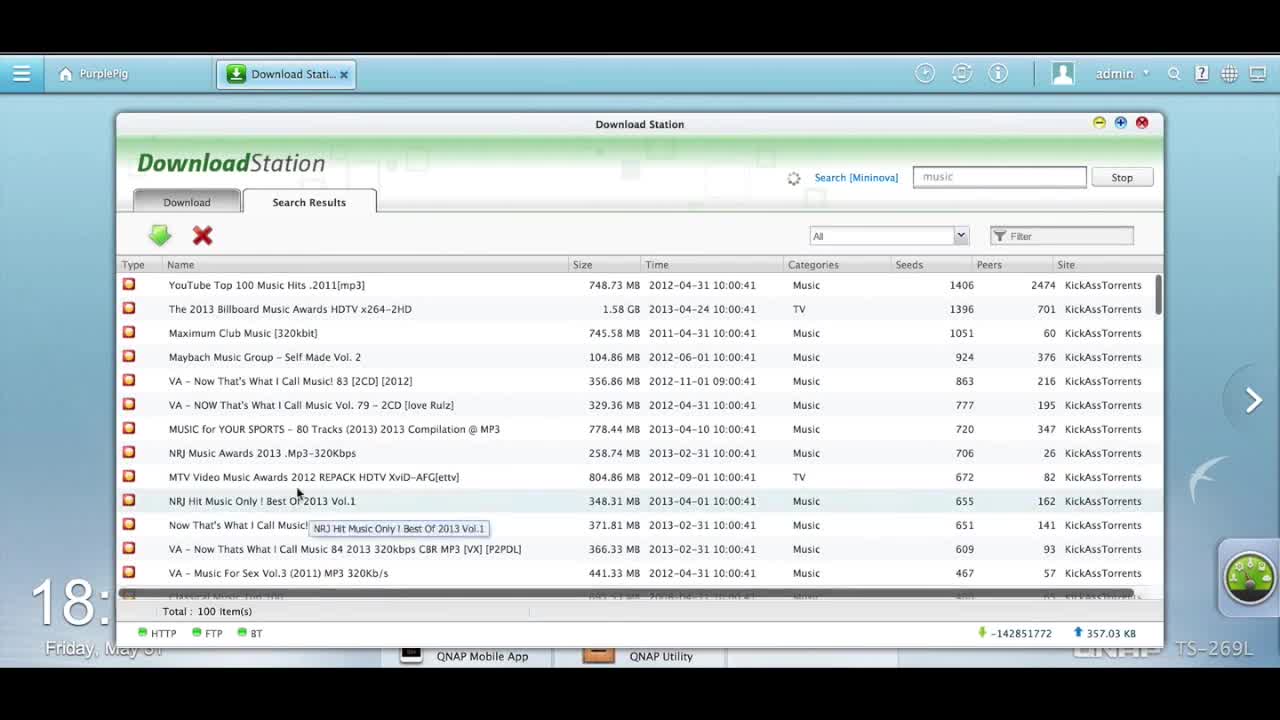Click the HTTP status indicator
Screen dimensions: 1280x720
(157, 633)
